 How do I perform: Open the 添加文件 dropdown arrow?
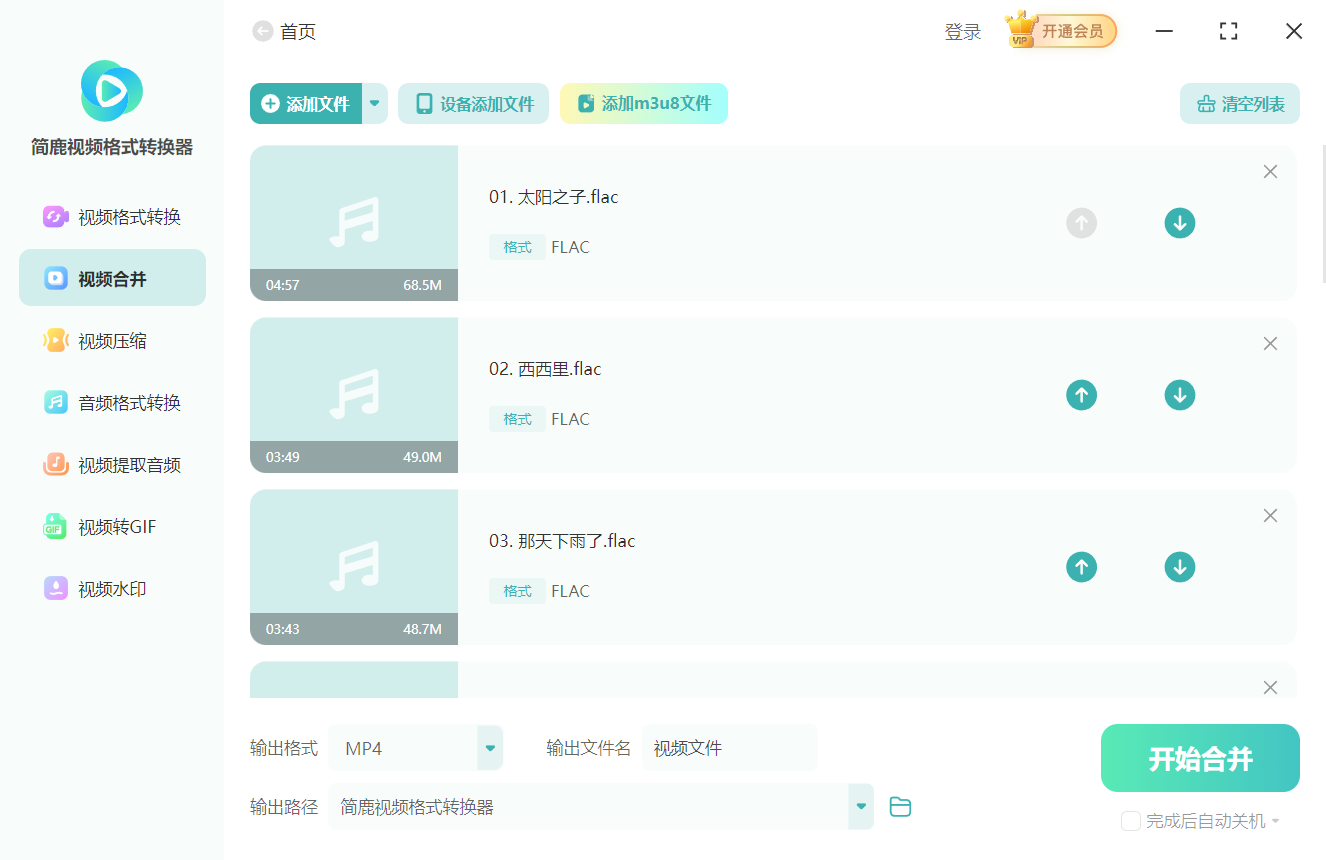coord(374,103)
